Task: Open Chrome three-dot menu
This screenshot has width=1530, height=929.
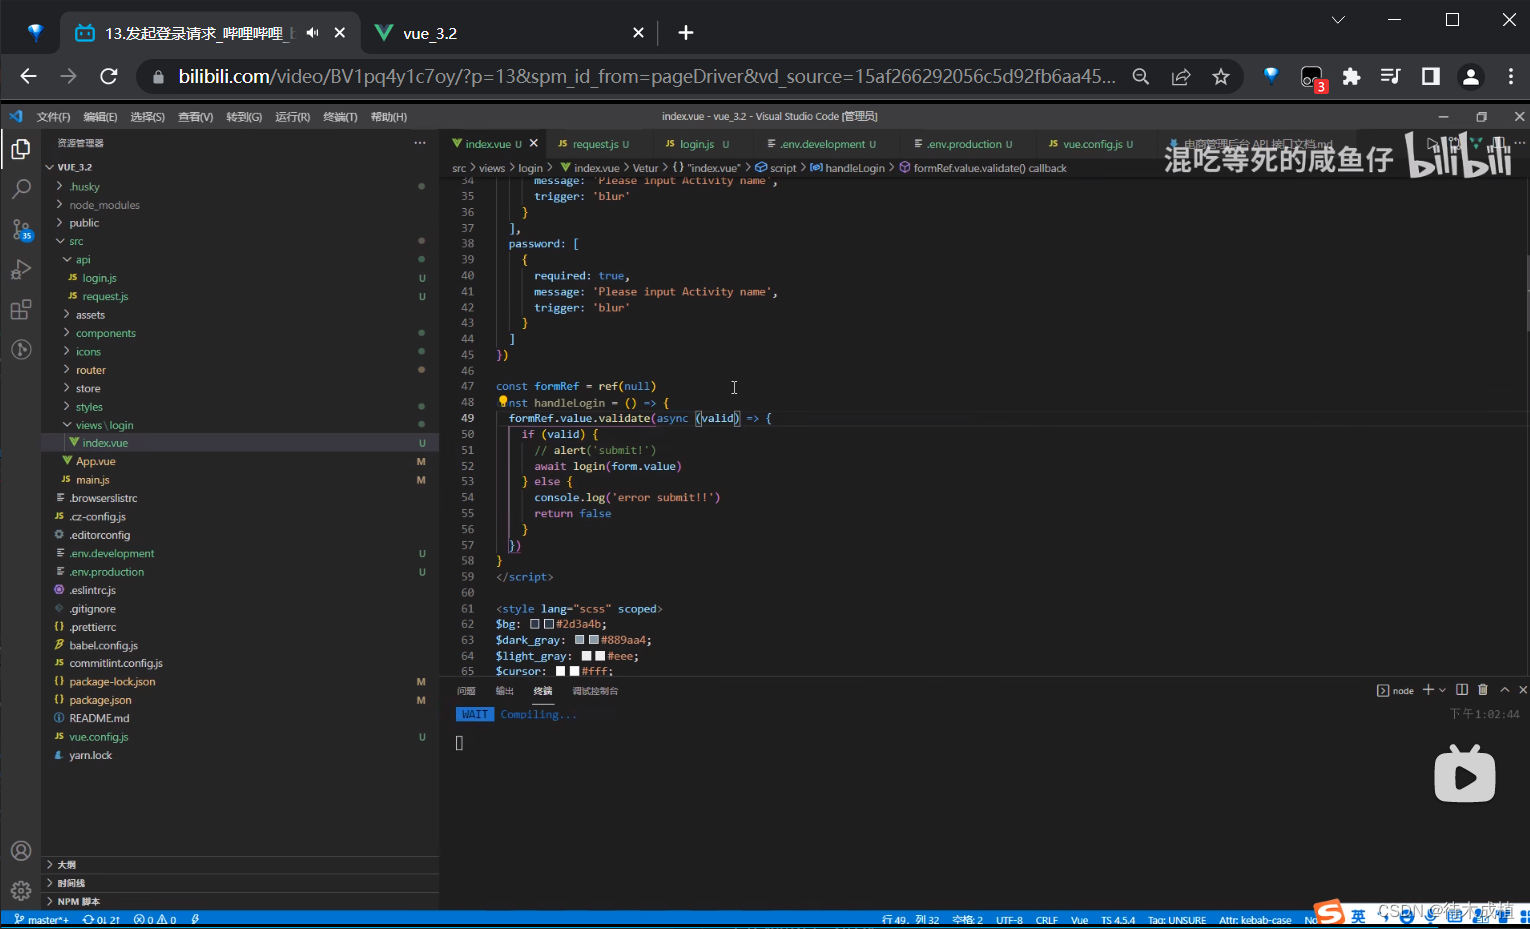Action: (1511, 76)
